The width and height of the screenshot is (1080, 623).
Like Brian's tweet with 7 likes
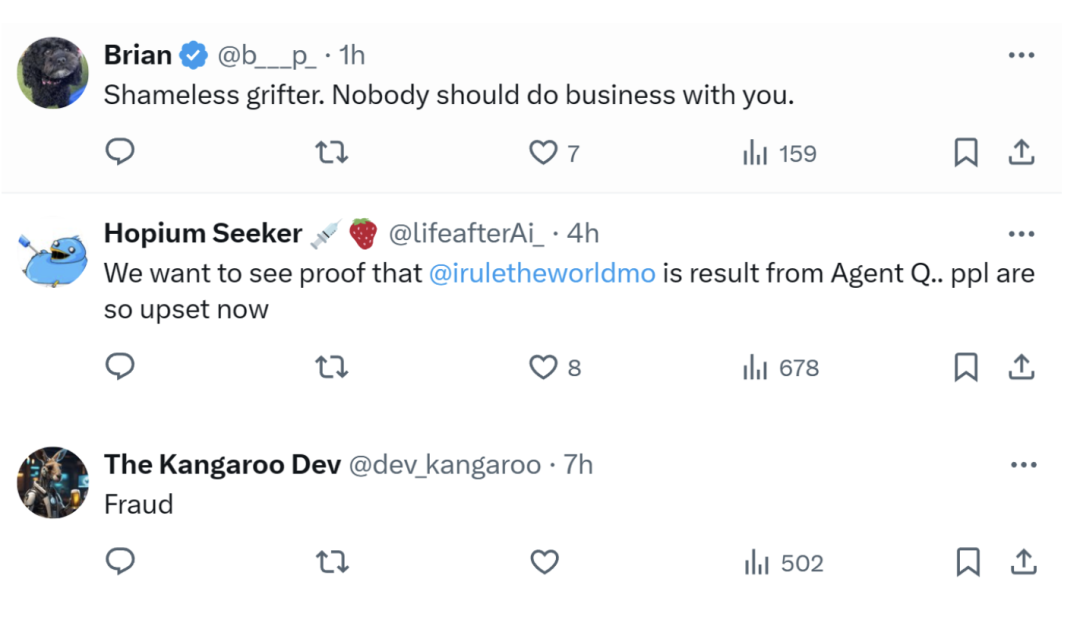543,153
